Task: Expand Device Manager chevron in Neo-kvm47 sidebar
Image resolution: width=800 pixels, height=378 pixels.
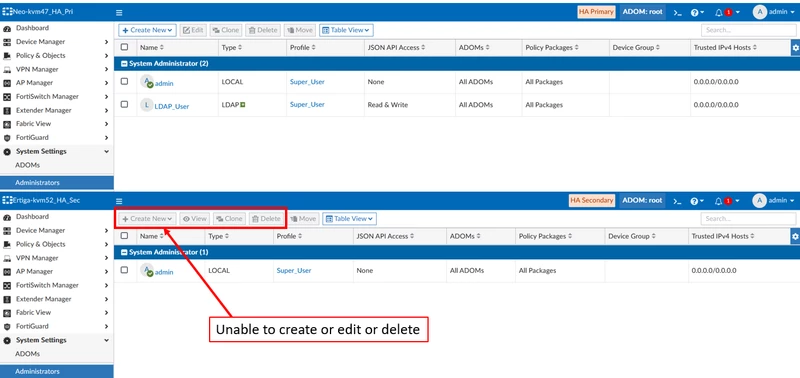Action: point(106,42)
